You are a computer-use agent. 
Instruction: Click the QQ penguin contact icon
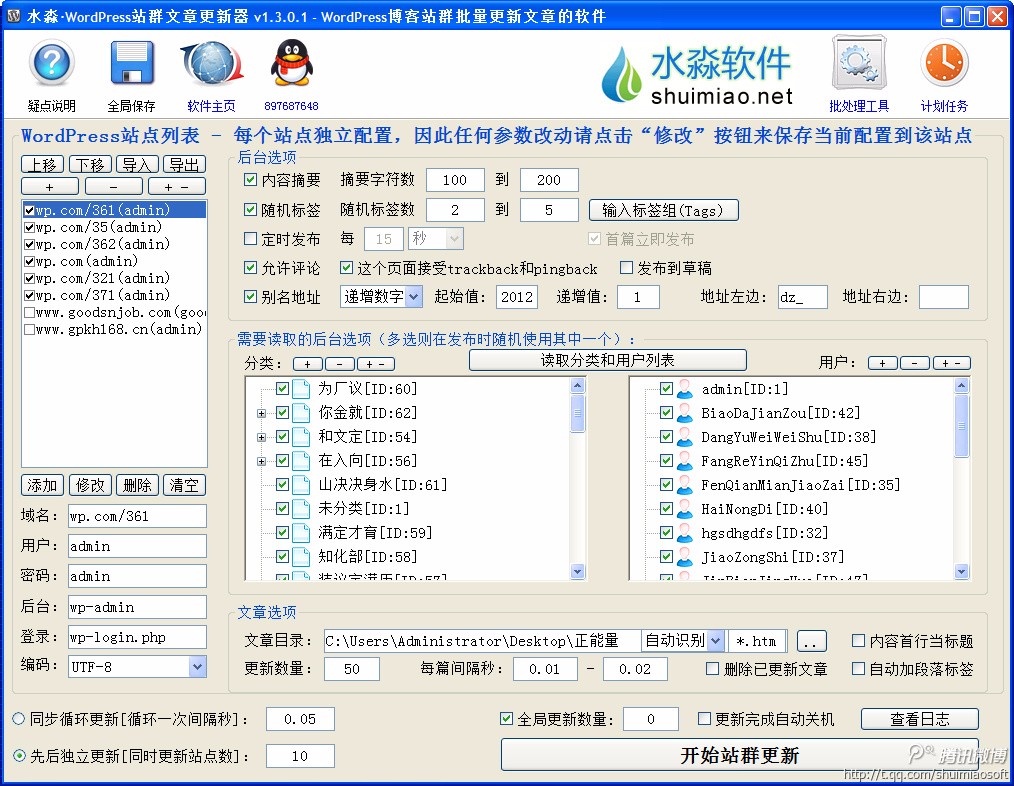click(291, 65)
